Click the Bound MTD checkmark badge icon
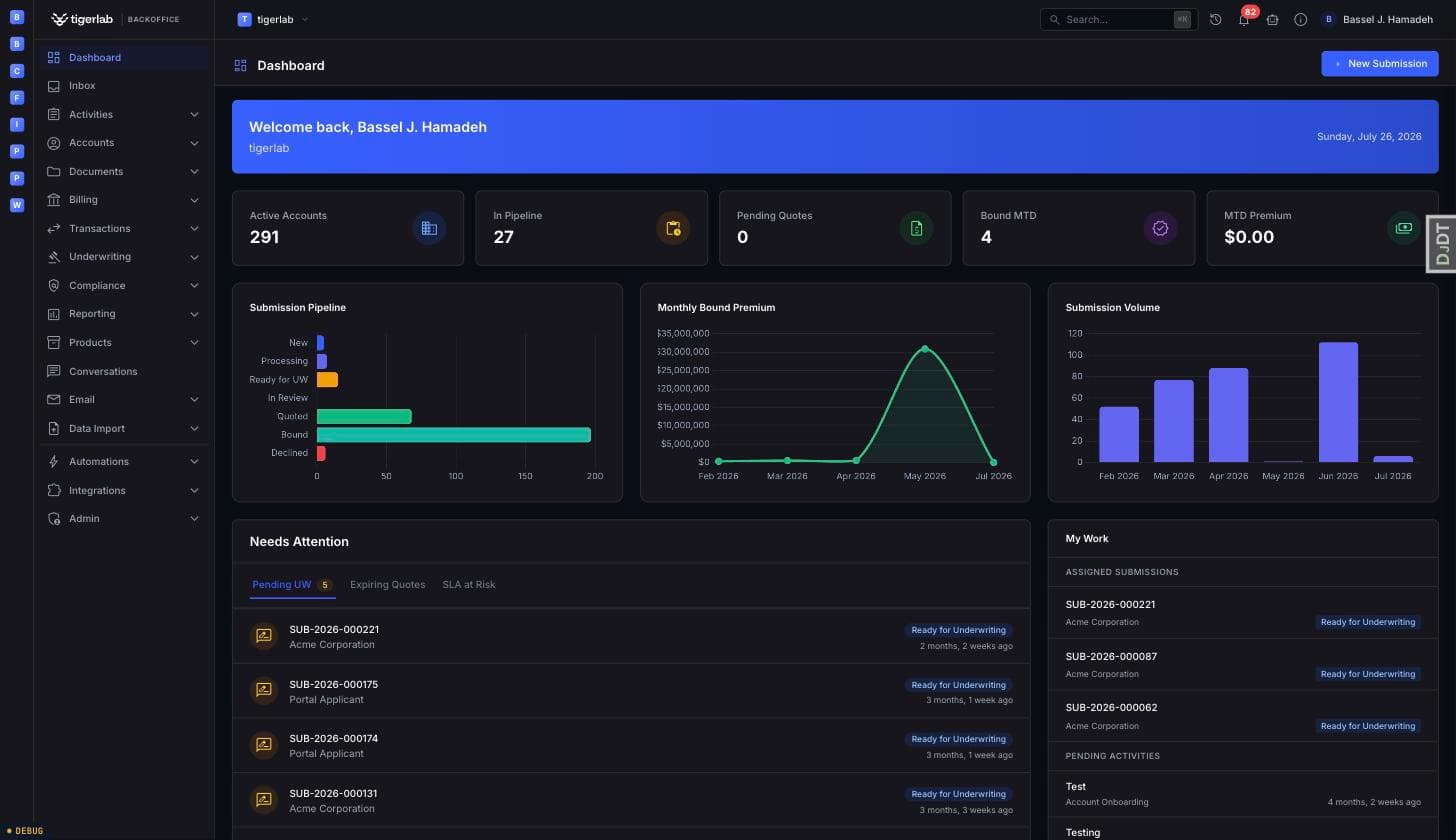 (x=1160, y=228)
